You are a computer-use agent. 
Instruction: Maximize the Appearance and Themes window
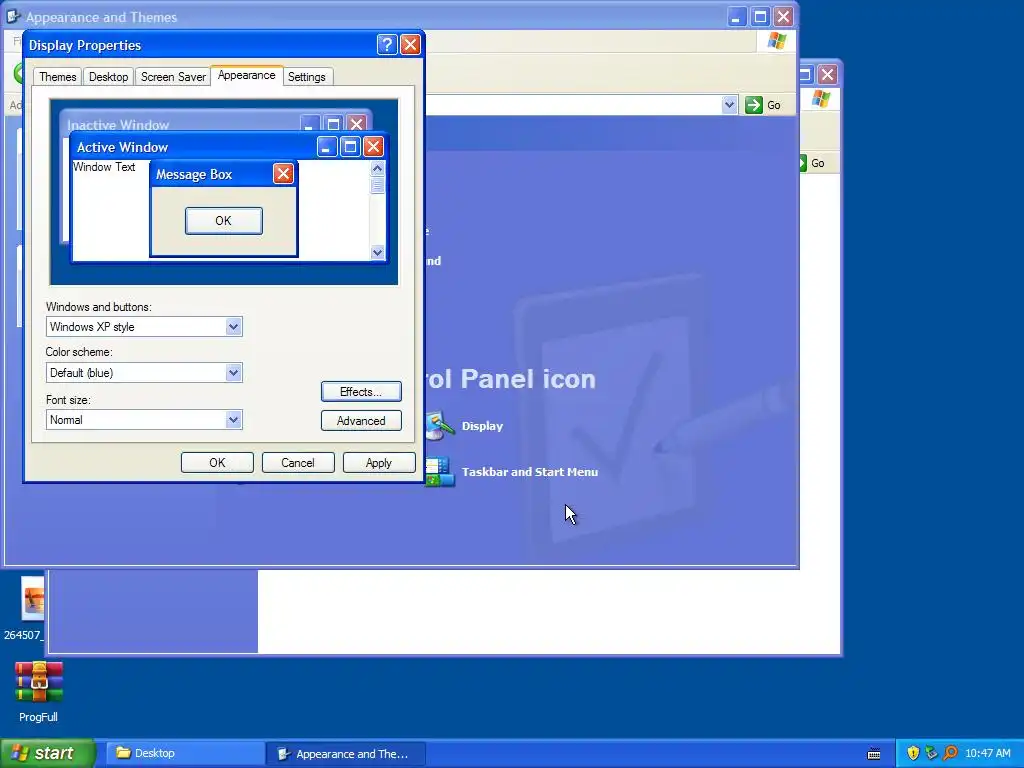pyautogui.click(x=760, y=16)
